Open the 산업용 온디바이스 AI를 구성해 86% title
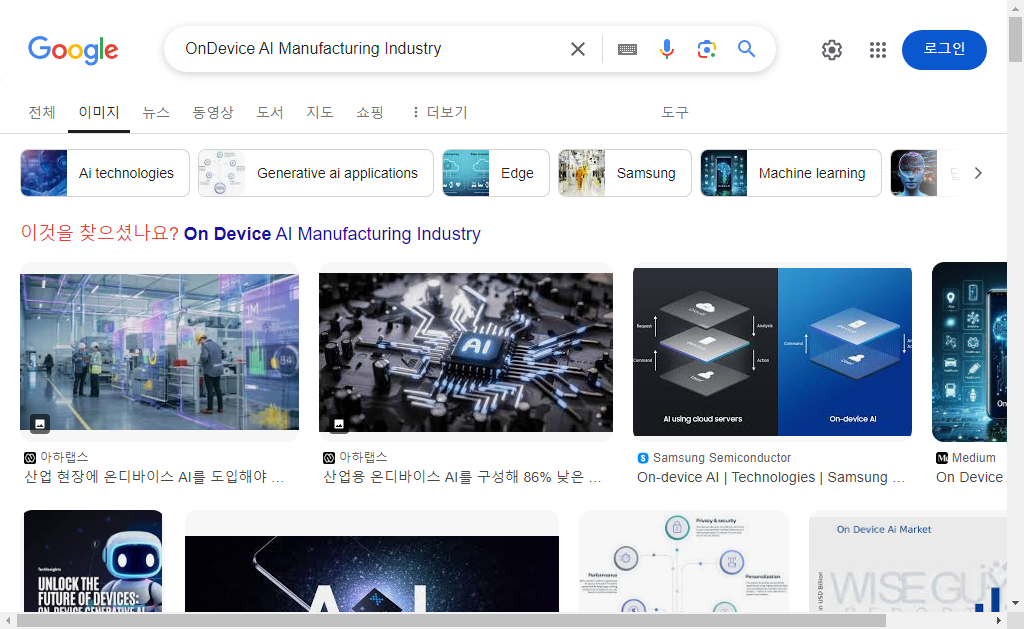Viewport: 1024px width, 629px height. (x=462, y=477)
